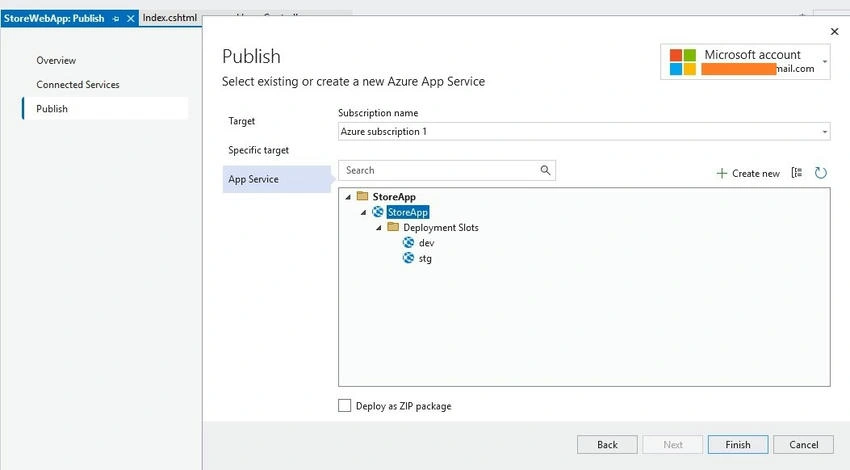Image resolution: width=850 pixels, height=470 pixels.
Task: Collapse the Deployment Slots tree node
Action: pos(379,228)
